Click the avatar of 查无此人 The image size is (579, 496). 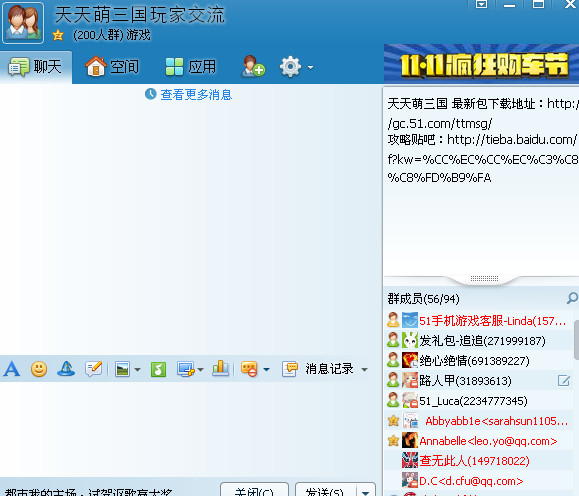point(410,460)
